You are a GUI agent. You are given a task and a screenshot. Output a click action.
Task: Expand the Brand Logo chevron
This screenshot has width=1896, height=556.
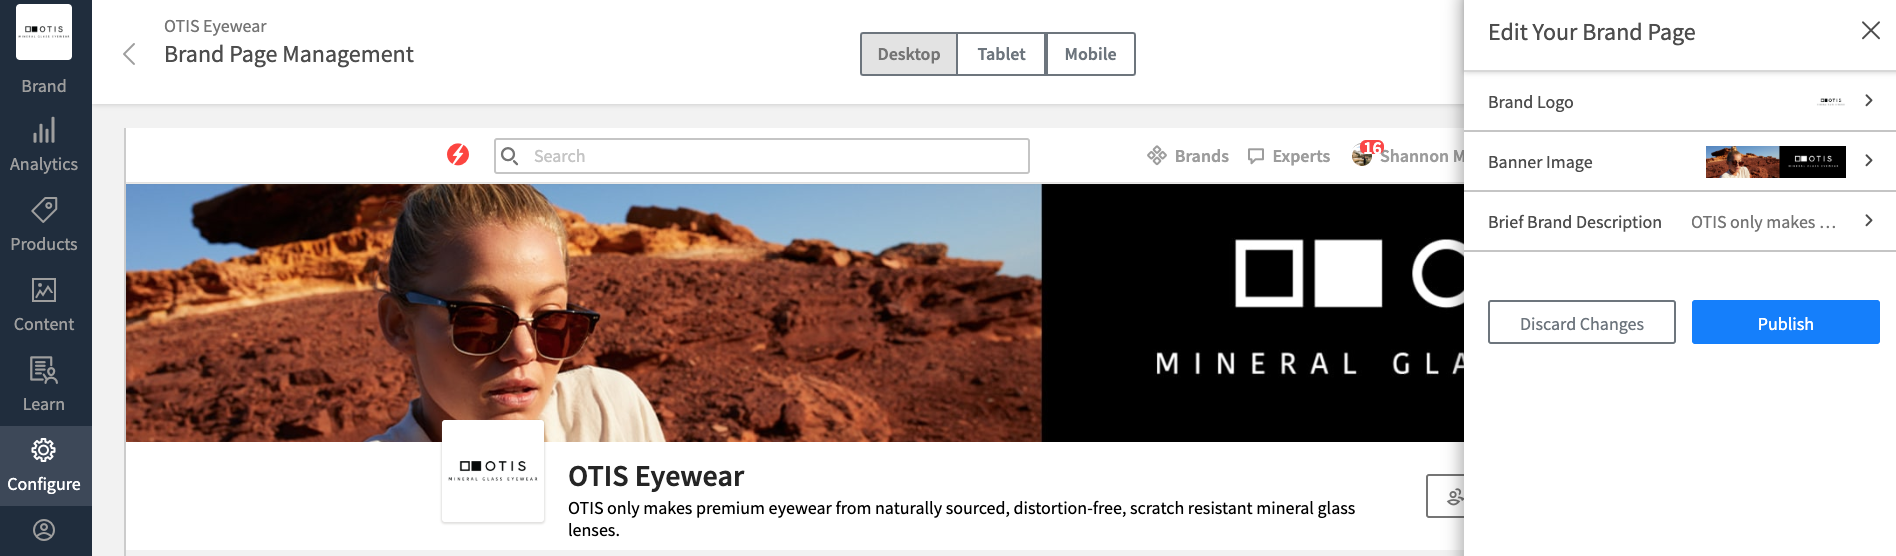[1869, 100]
